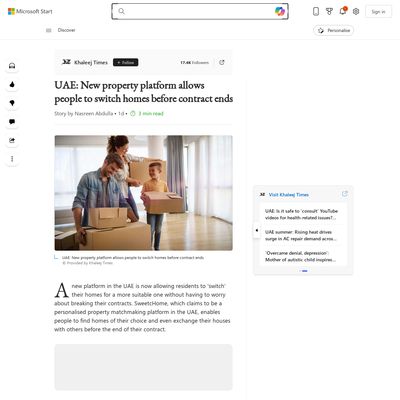Click the Personalise button
The height and width of the screenshot is (400, 400).
pos(334,30)
